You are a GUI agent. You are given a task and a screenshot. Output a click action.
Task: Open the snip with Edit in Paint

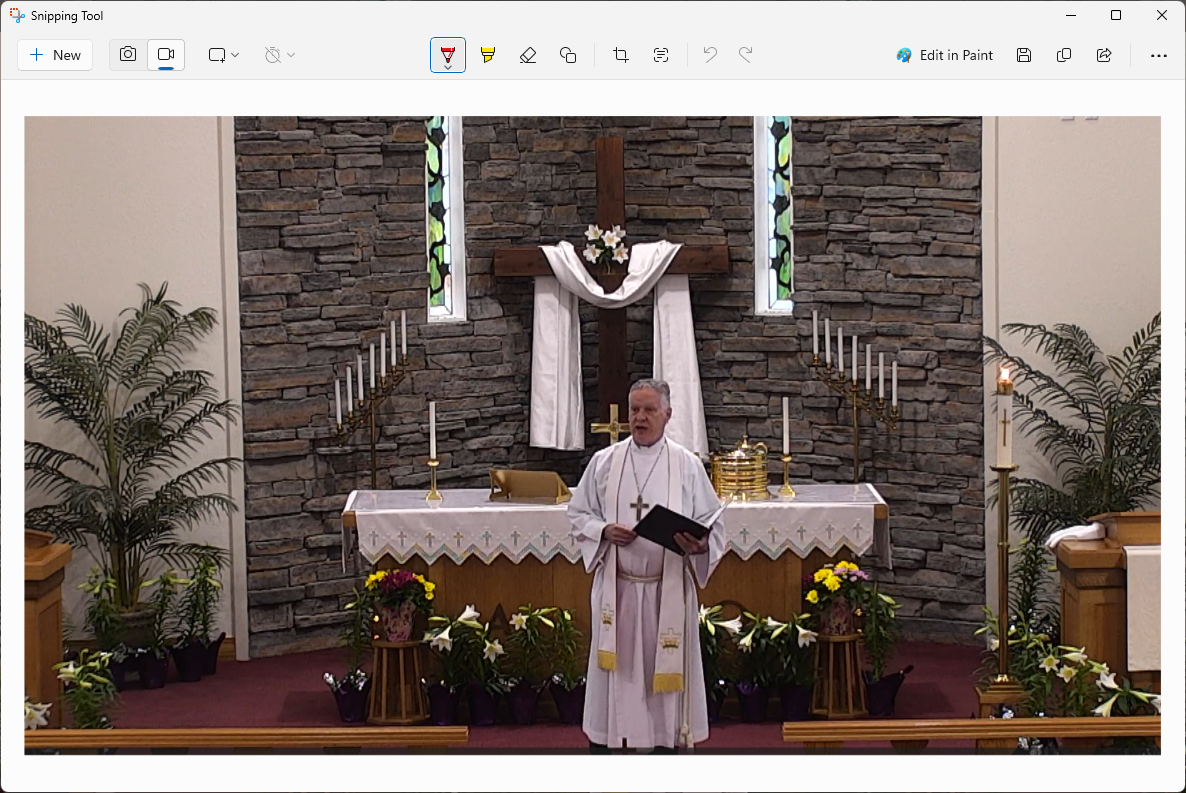945,55
